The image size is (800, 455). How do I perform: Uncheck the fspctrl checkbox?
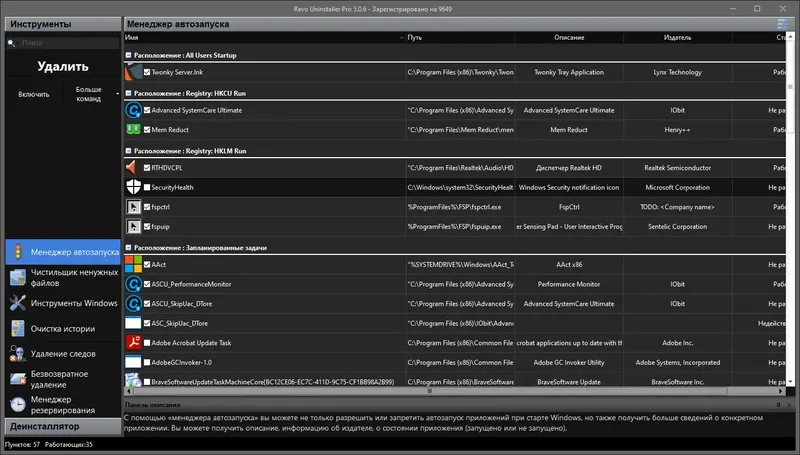pos(147,207)
